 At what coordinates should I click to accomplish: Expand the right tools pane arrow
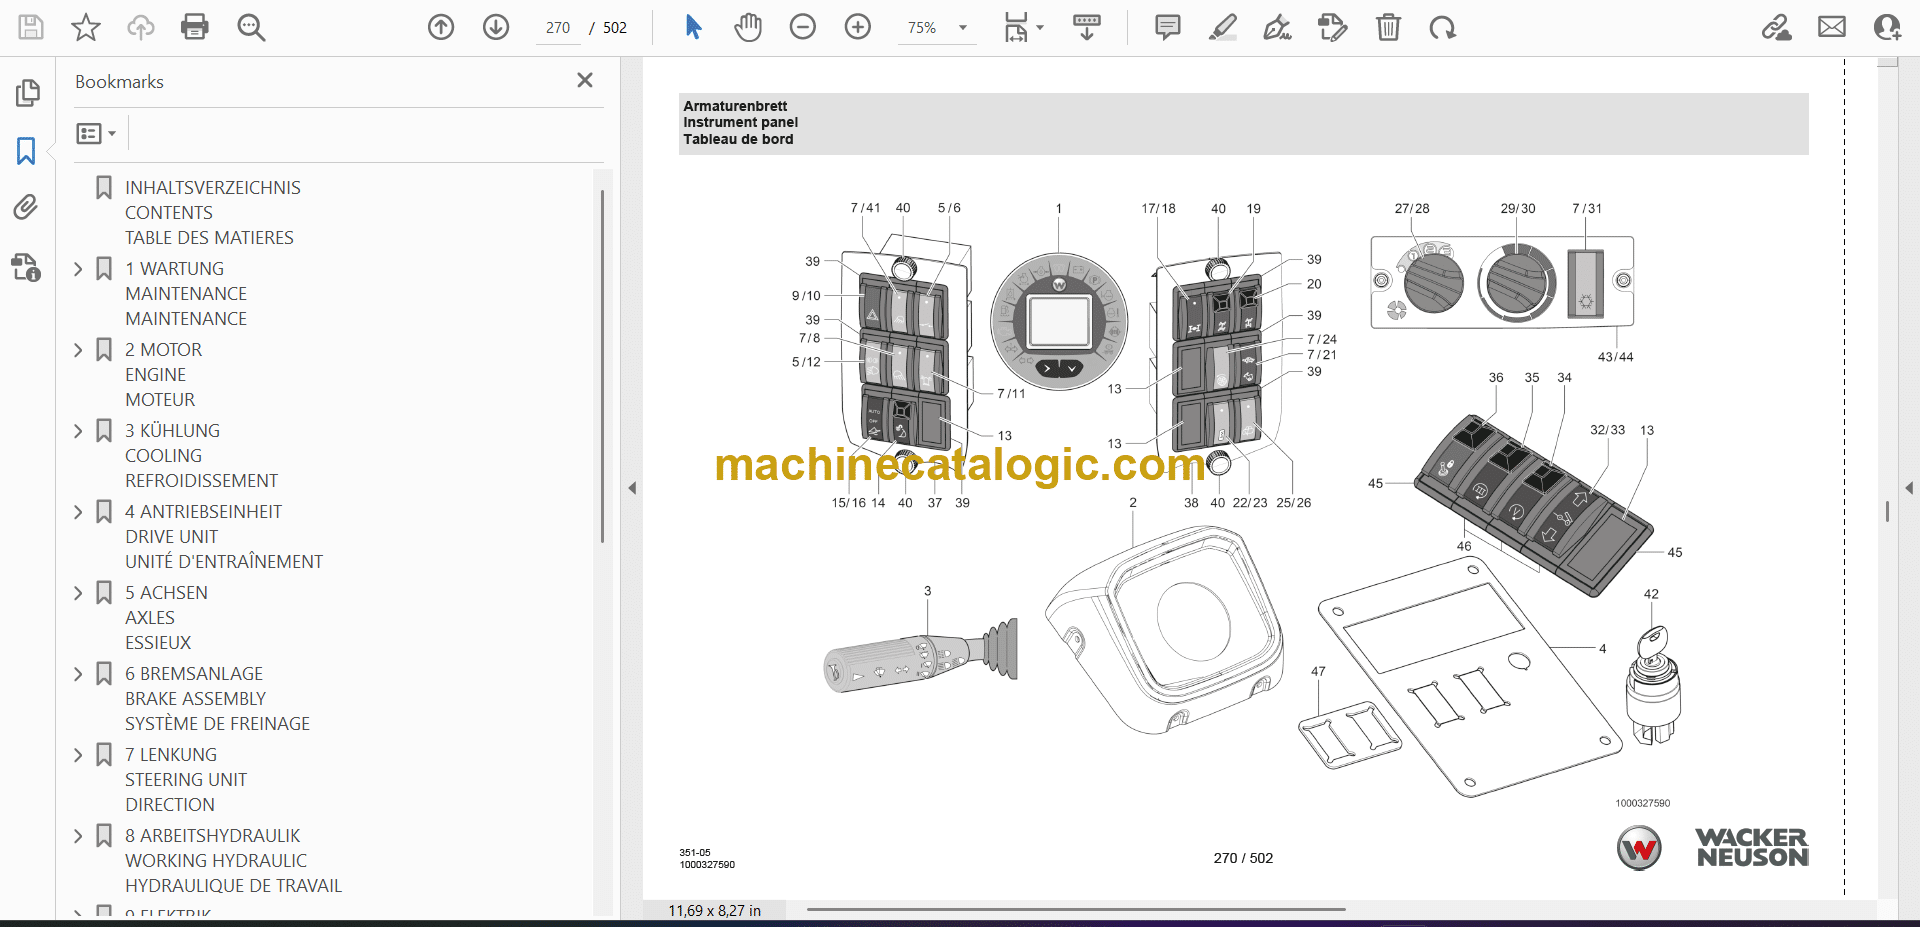(x=1909, y=488)
